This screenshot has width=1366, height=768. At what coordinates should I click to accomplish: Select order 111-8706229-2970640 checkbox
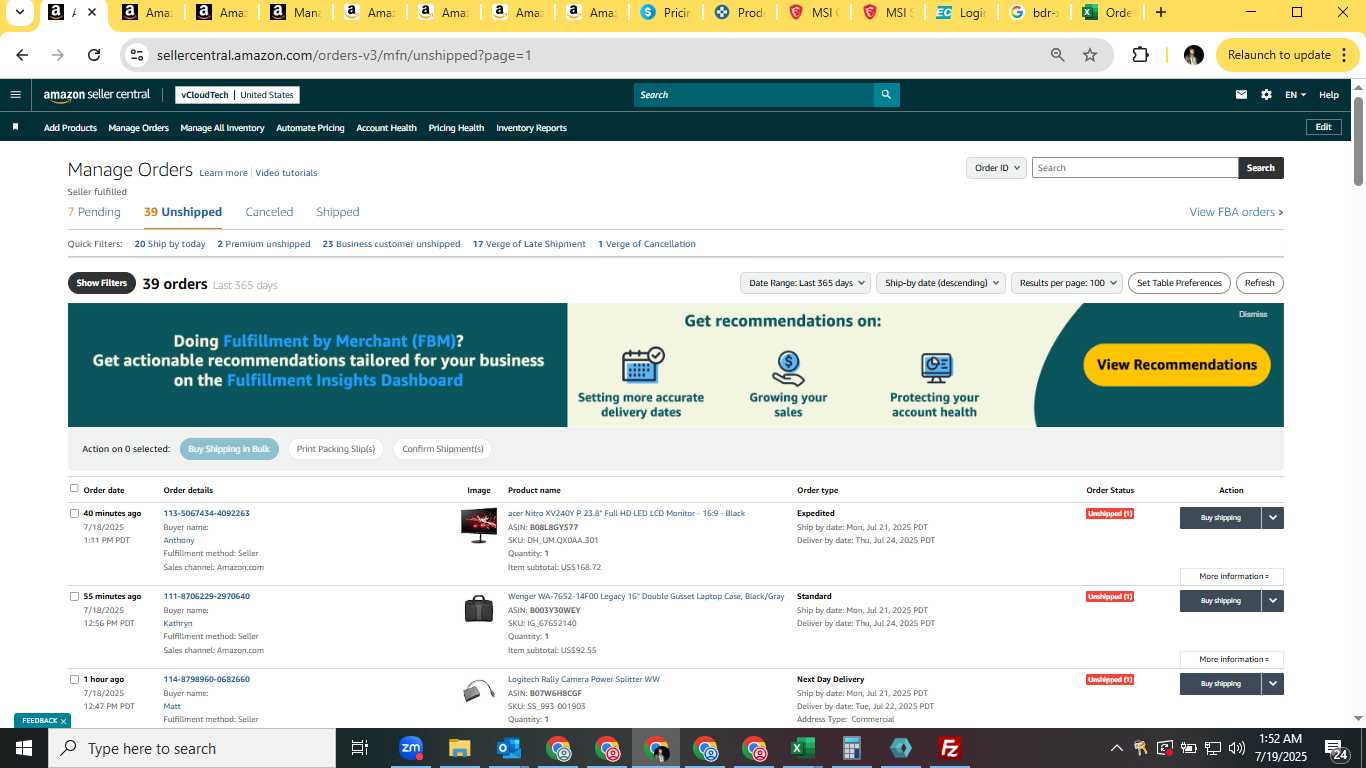click(74, 596)
